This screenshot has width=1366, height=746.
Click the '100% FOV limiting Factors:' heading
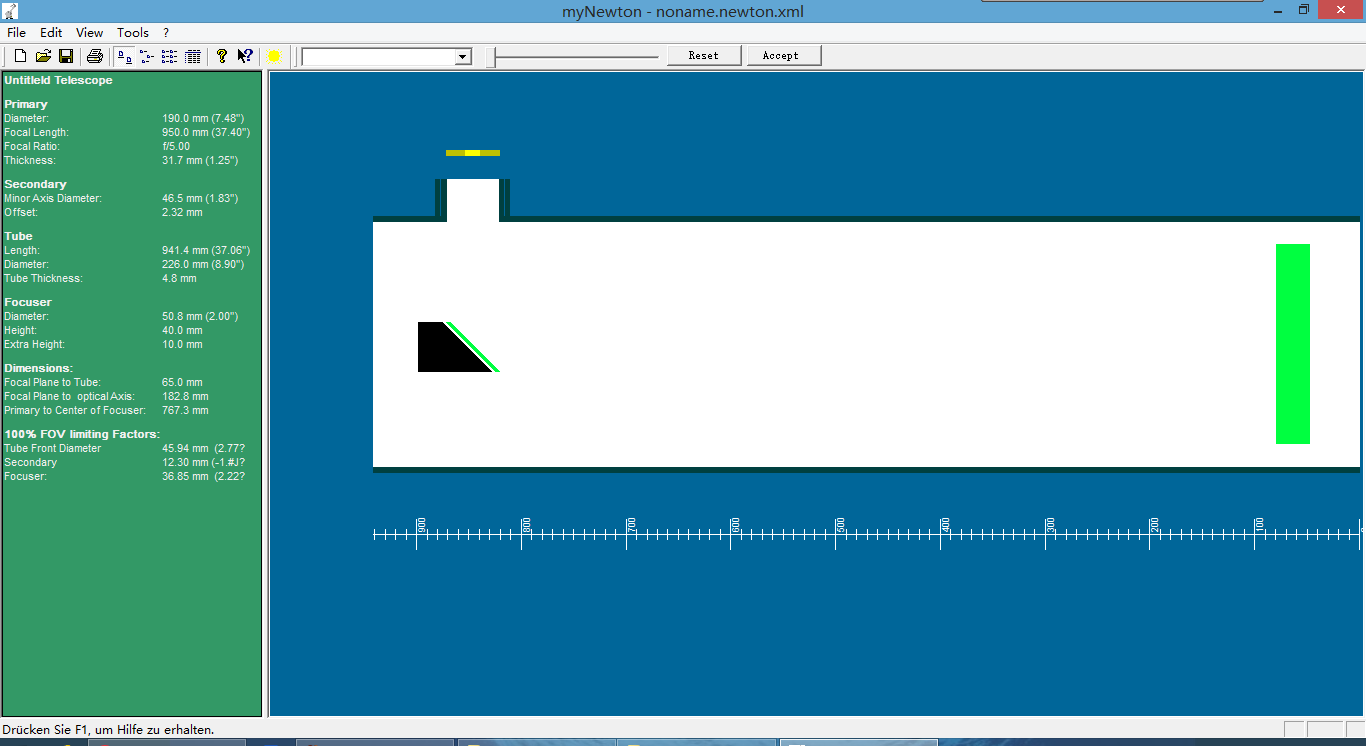coord(82,434)
